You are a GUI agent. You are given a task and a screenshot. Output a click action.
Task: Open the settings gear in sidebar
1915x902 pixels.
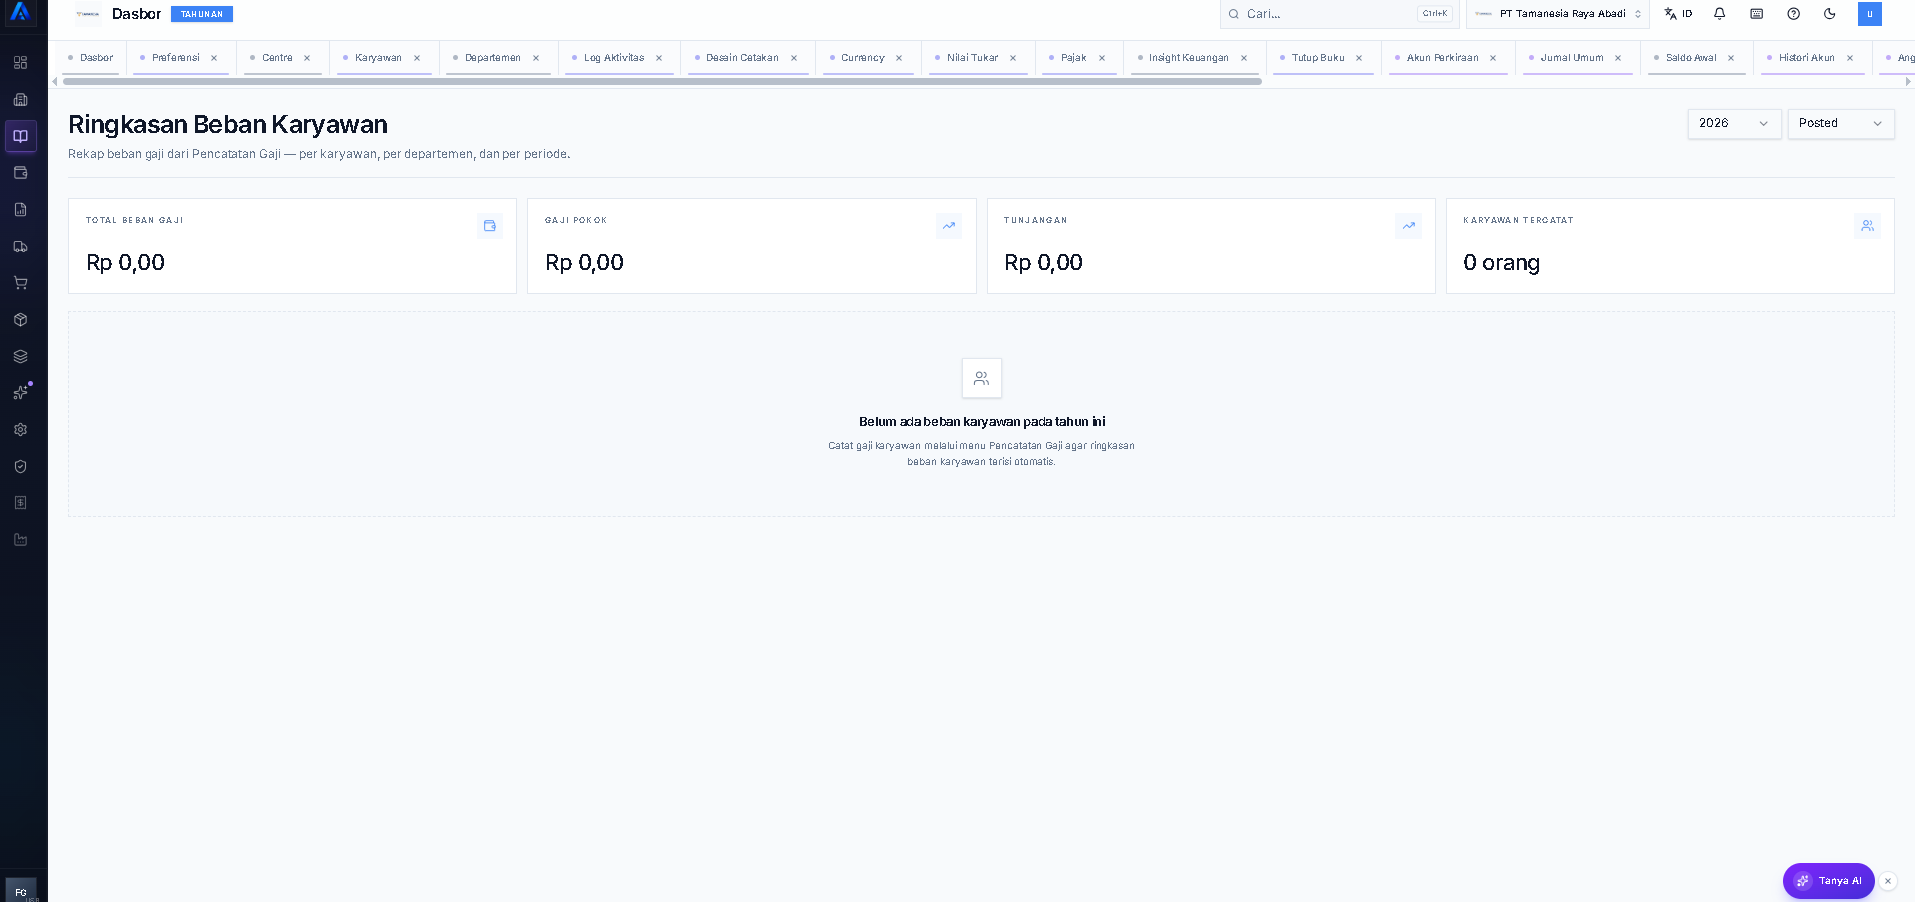point(20,430)
